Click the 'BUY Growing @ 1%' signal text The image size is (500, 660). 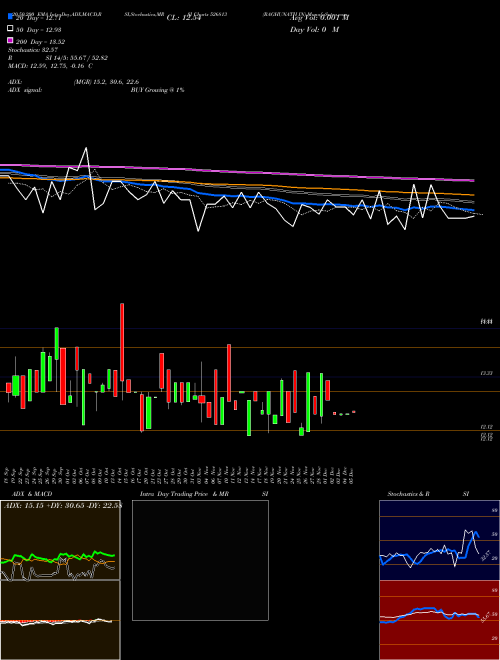tap(157, 90)
